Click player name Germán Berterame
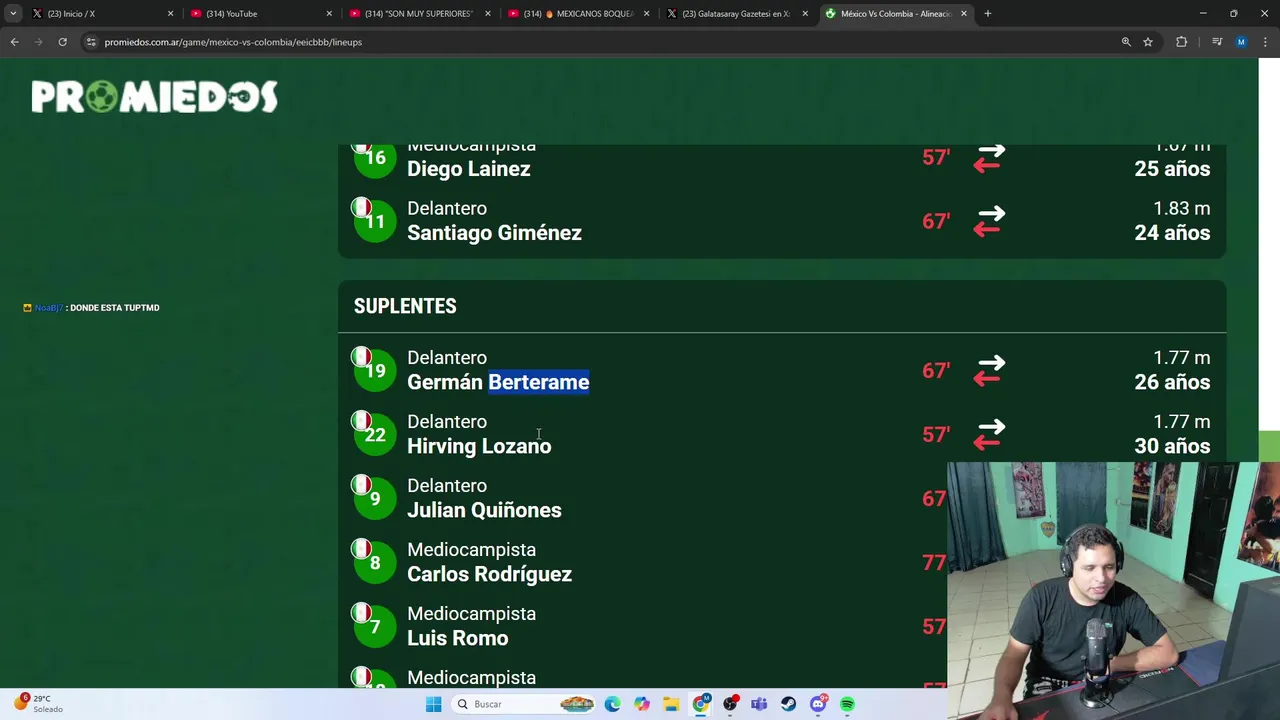This screenshot has width=1280, height=720. click(498, 382)
